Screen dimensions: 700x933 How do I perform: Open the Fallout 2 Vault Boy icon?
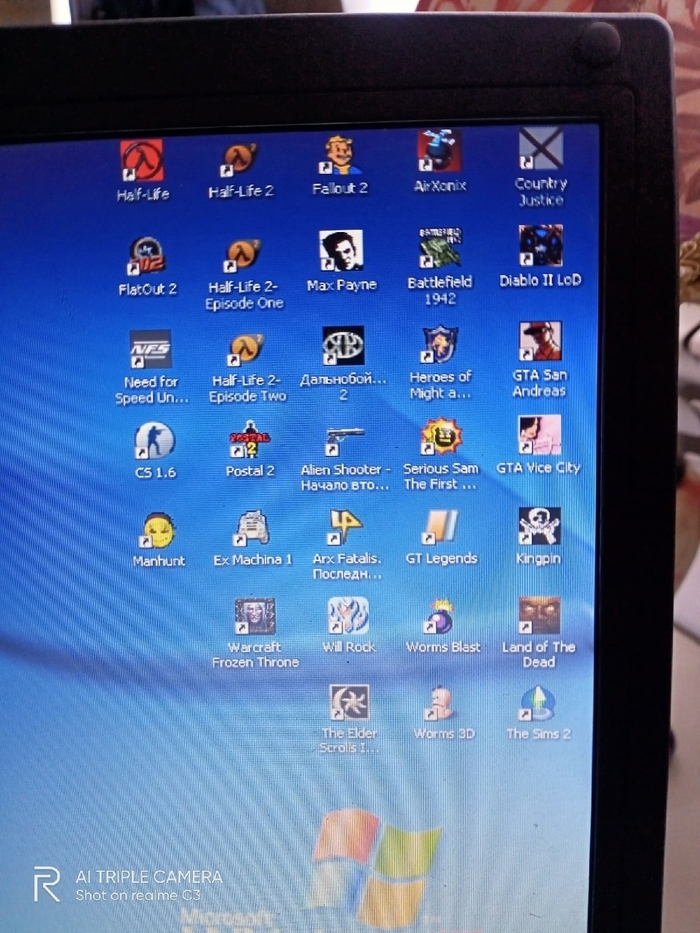tap(340, 155)
